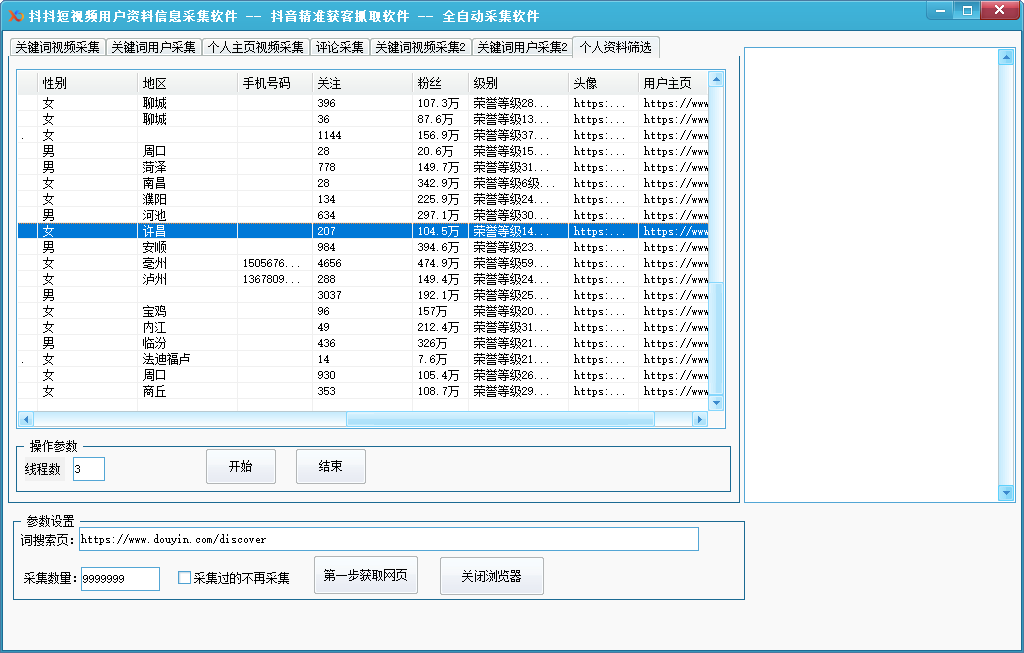Screen dimensions: 1024x653
Task: Select the row with region 内江
Action: click(363, 327)
